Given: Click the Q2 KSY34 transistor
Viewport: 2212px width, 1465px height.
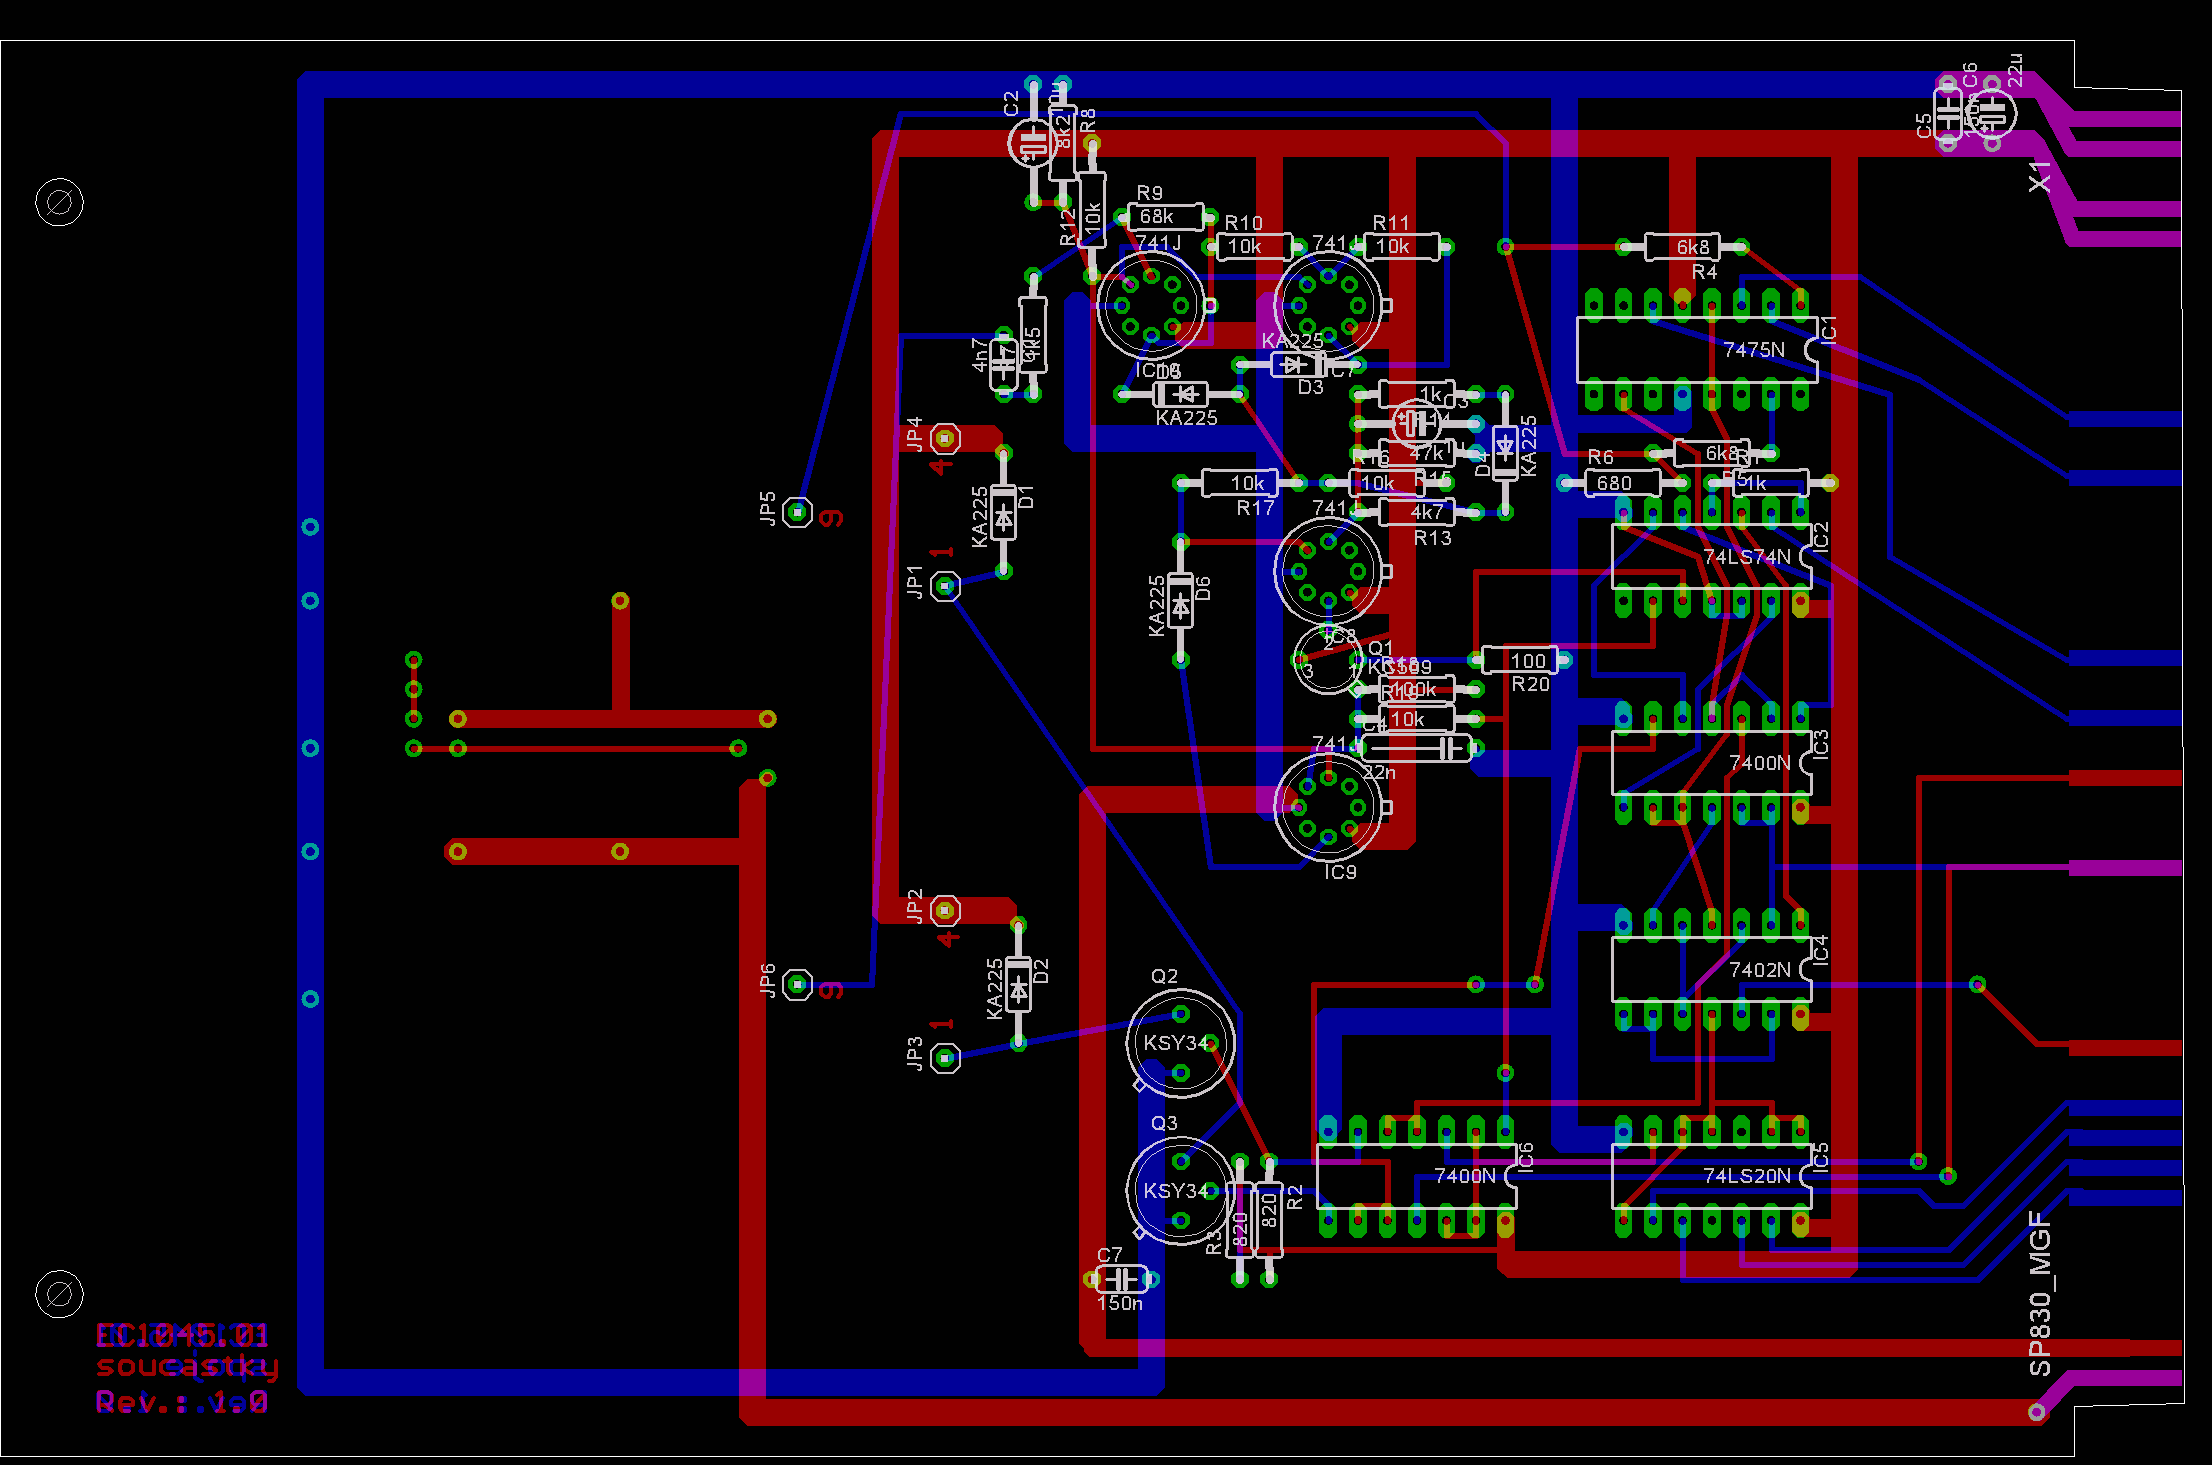Looking at the screenshot, I should [1180, 1043].
